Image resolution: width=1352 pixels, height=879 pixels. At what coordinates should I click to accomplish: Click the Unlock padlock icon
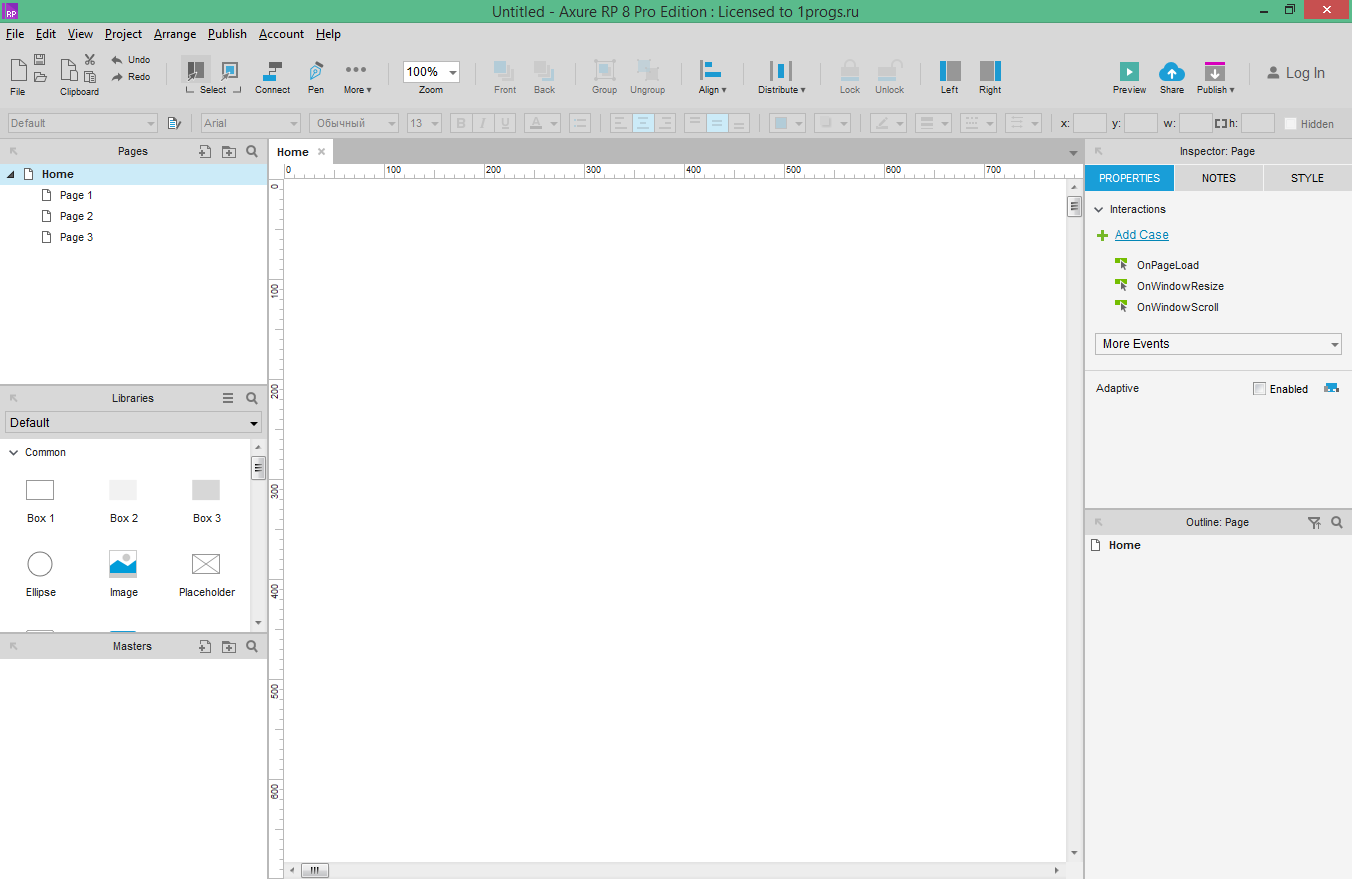tap(890, 71)
